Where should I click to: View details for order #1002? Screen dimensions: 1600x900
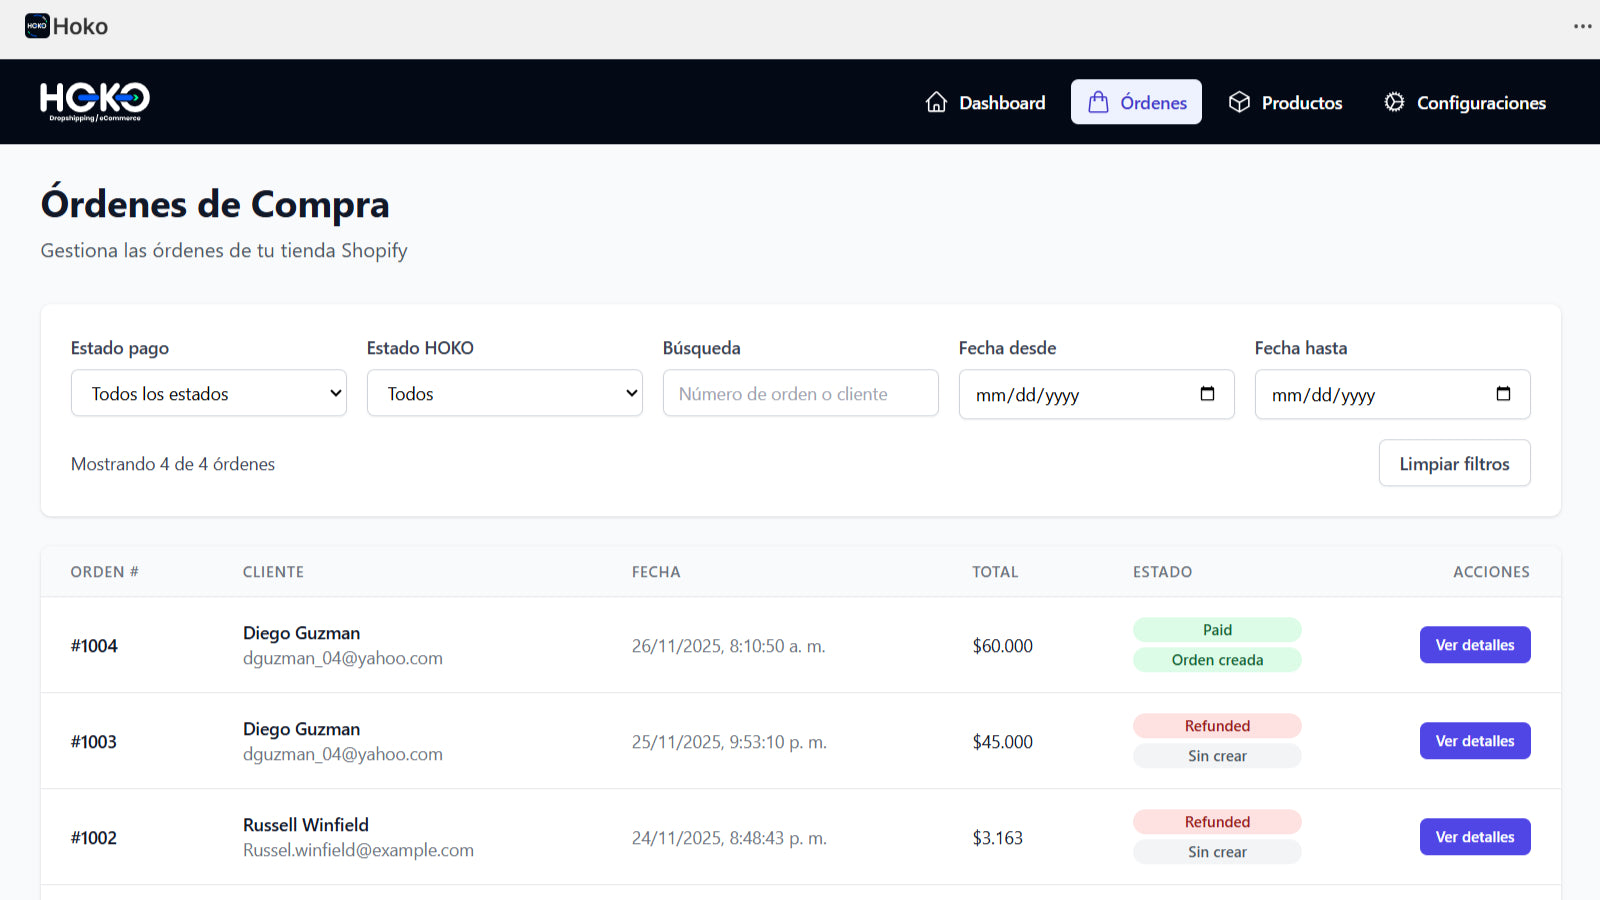tap(1475, 837)
